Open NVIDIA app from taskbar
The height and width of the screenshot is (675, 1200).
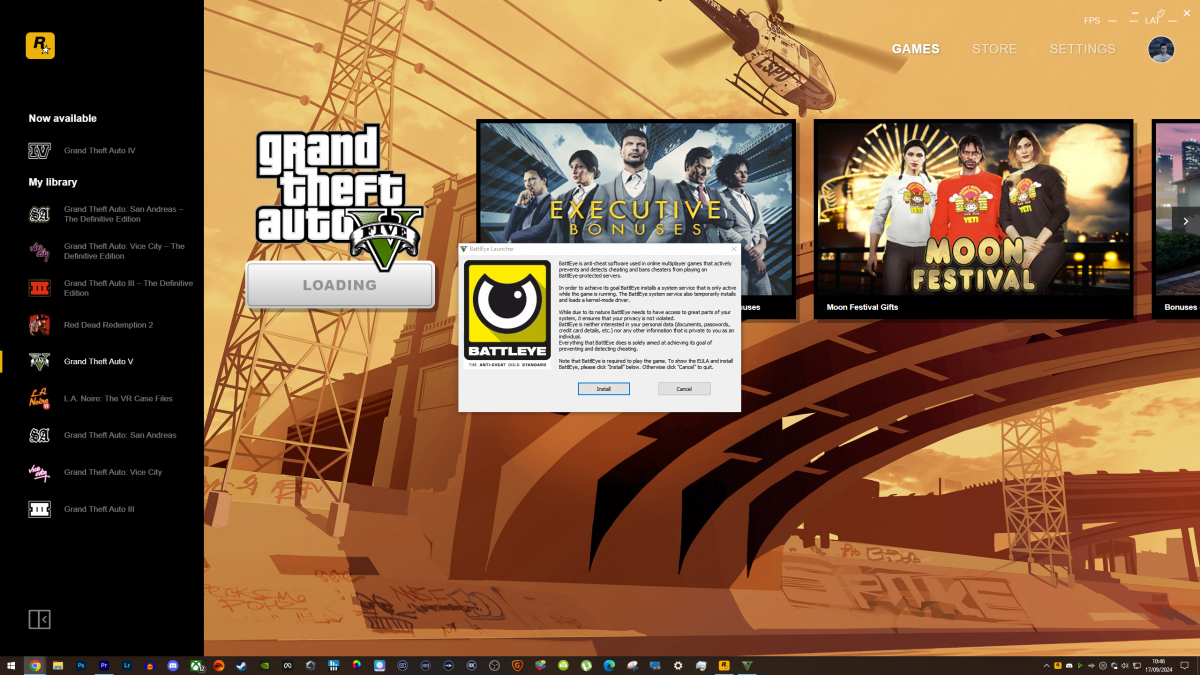(265, 665)
